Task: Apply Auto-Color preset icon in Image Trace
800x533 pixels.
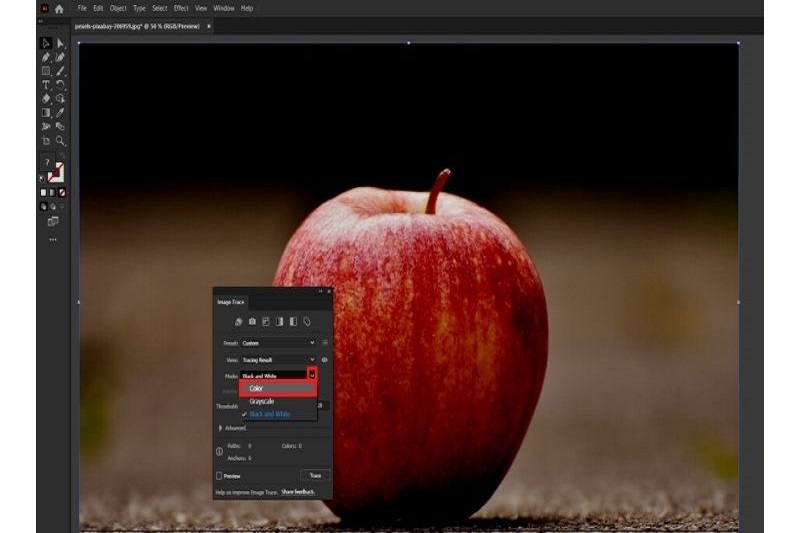Action: point(238,321)
